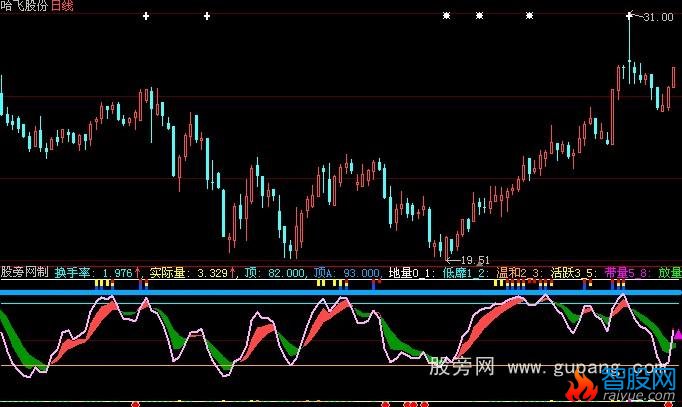This screenshot has height=407, width=682.
Task: Click the 温和2_3 legend label
Action: tap(519, 273)
